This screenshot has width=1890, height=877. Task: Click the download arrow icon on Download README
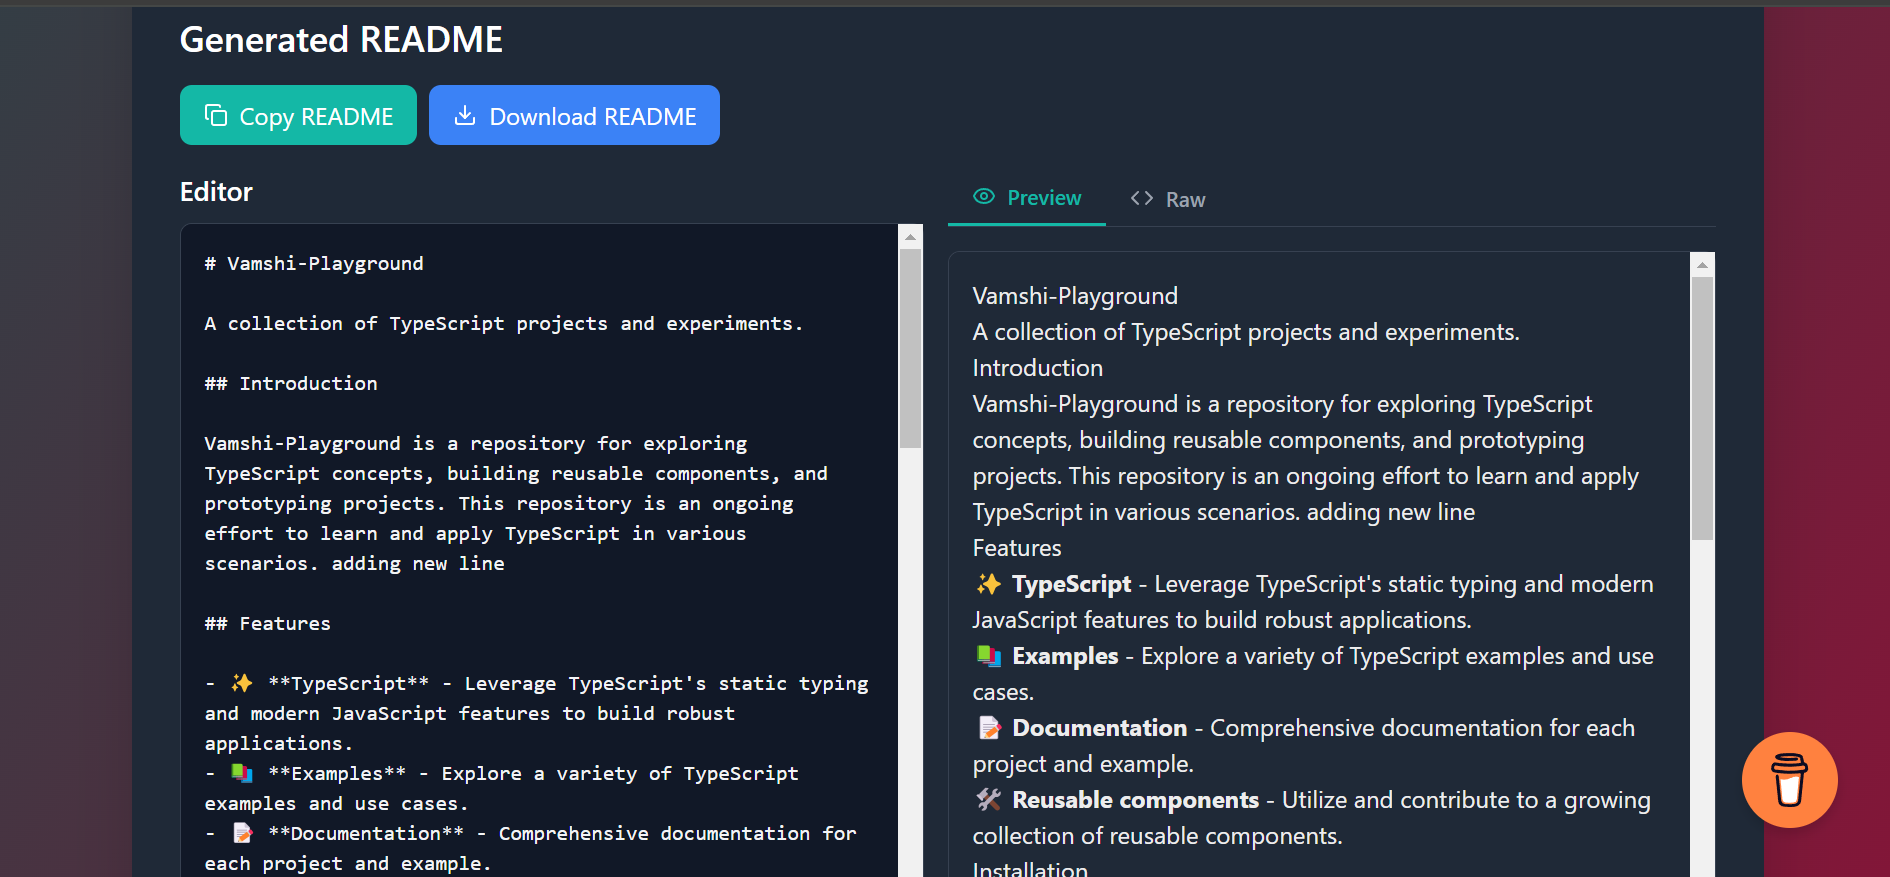[465, 116]
